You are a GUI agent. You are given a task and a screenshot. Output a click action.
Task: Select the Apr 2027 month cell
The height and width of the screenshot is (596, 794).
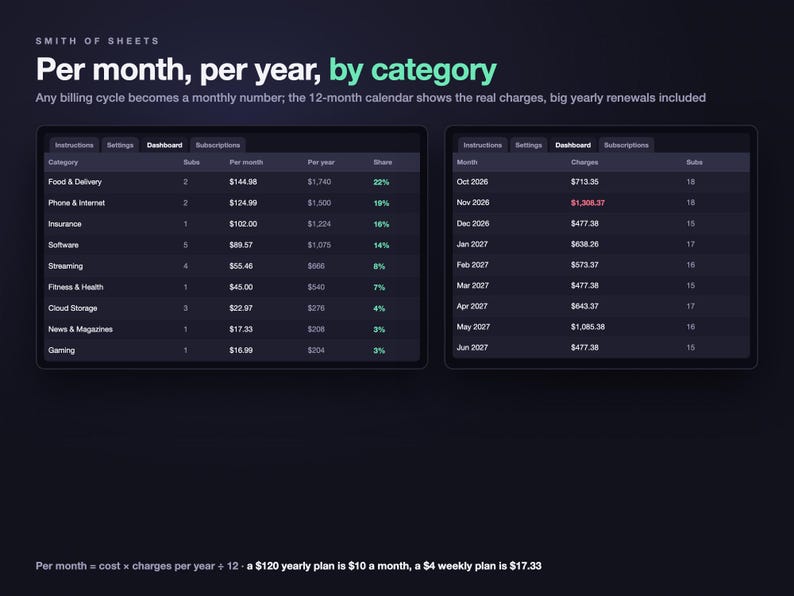(x=472, y=306)
